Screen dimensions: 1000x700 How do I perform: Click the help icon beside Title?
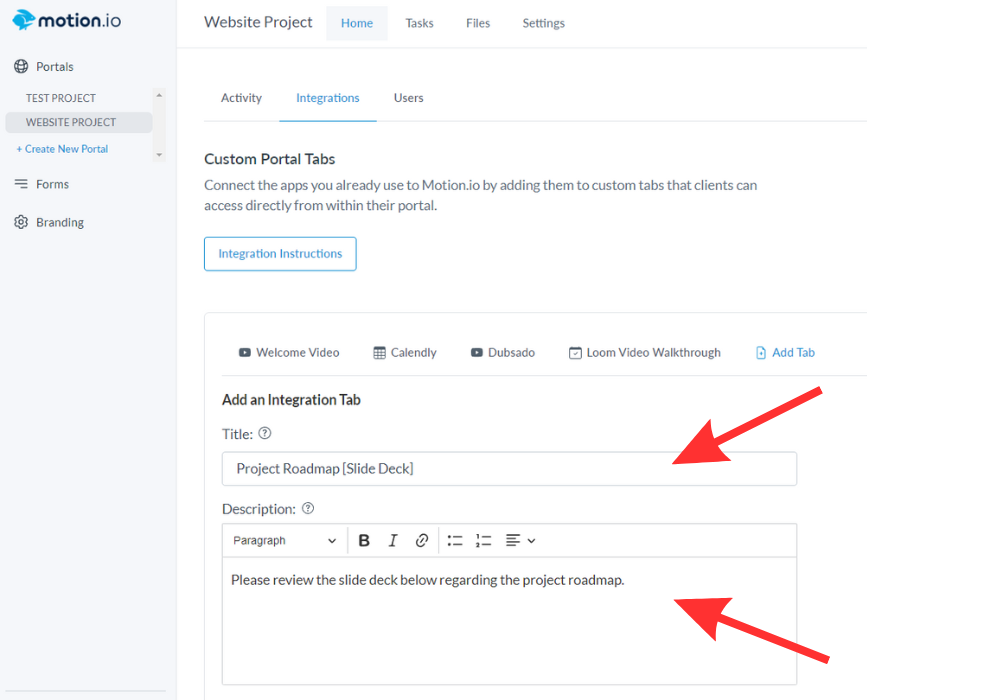265,434
